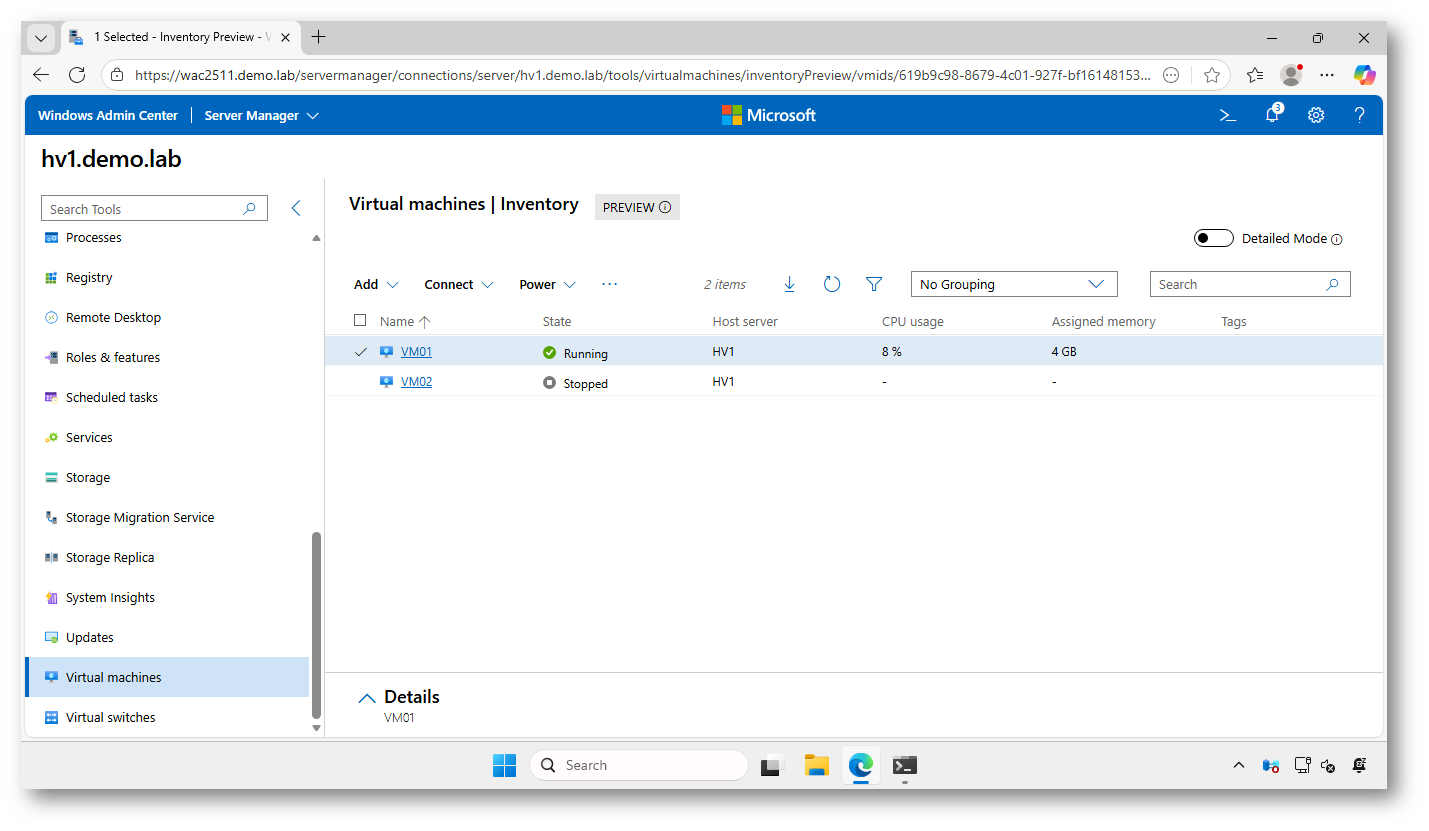Viewport: 1429px width, 831px height.
Task: Expand the Details panel chevron
Action: (x=367, y=698)
